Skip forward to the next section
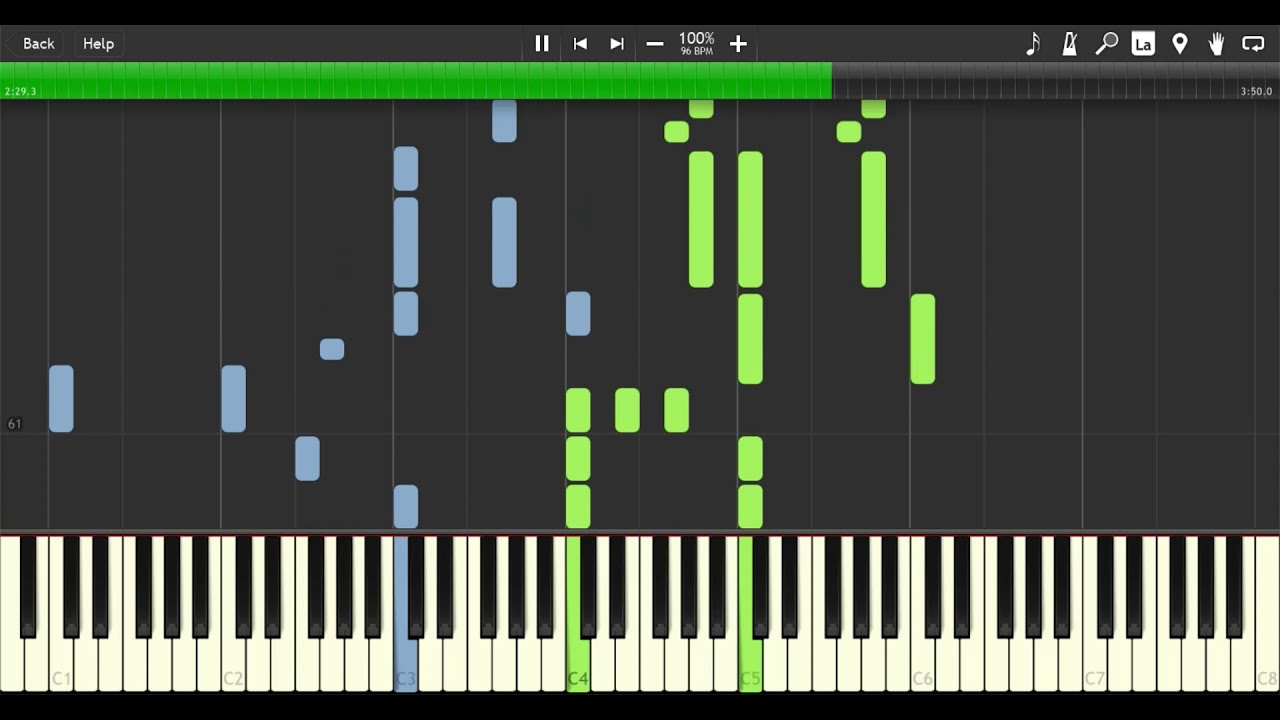Viewport: 1280px width, 720px height. 617,43
